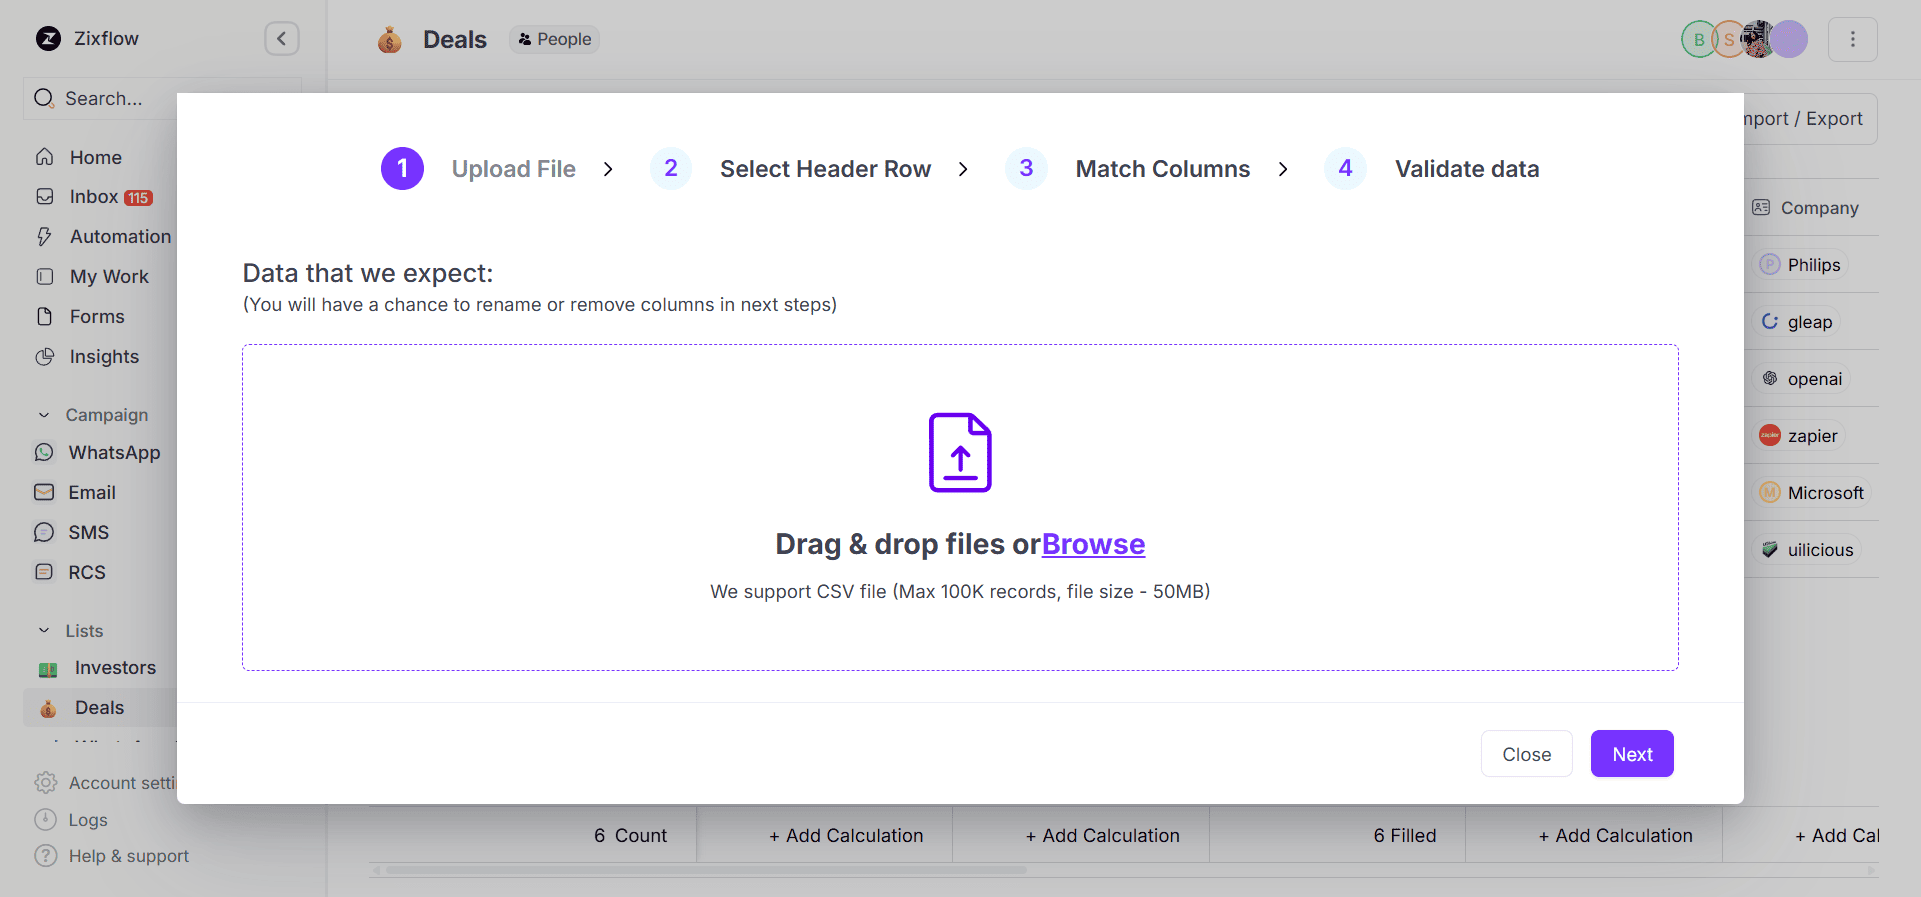
Task: Open Logs from the sidebar
Action: click(x=88, y=820)
